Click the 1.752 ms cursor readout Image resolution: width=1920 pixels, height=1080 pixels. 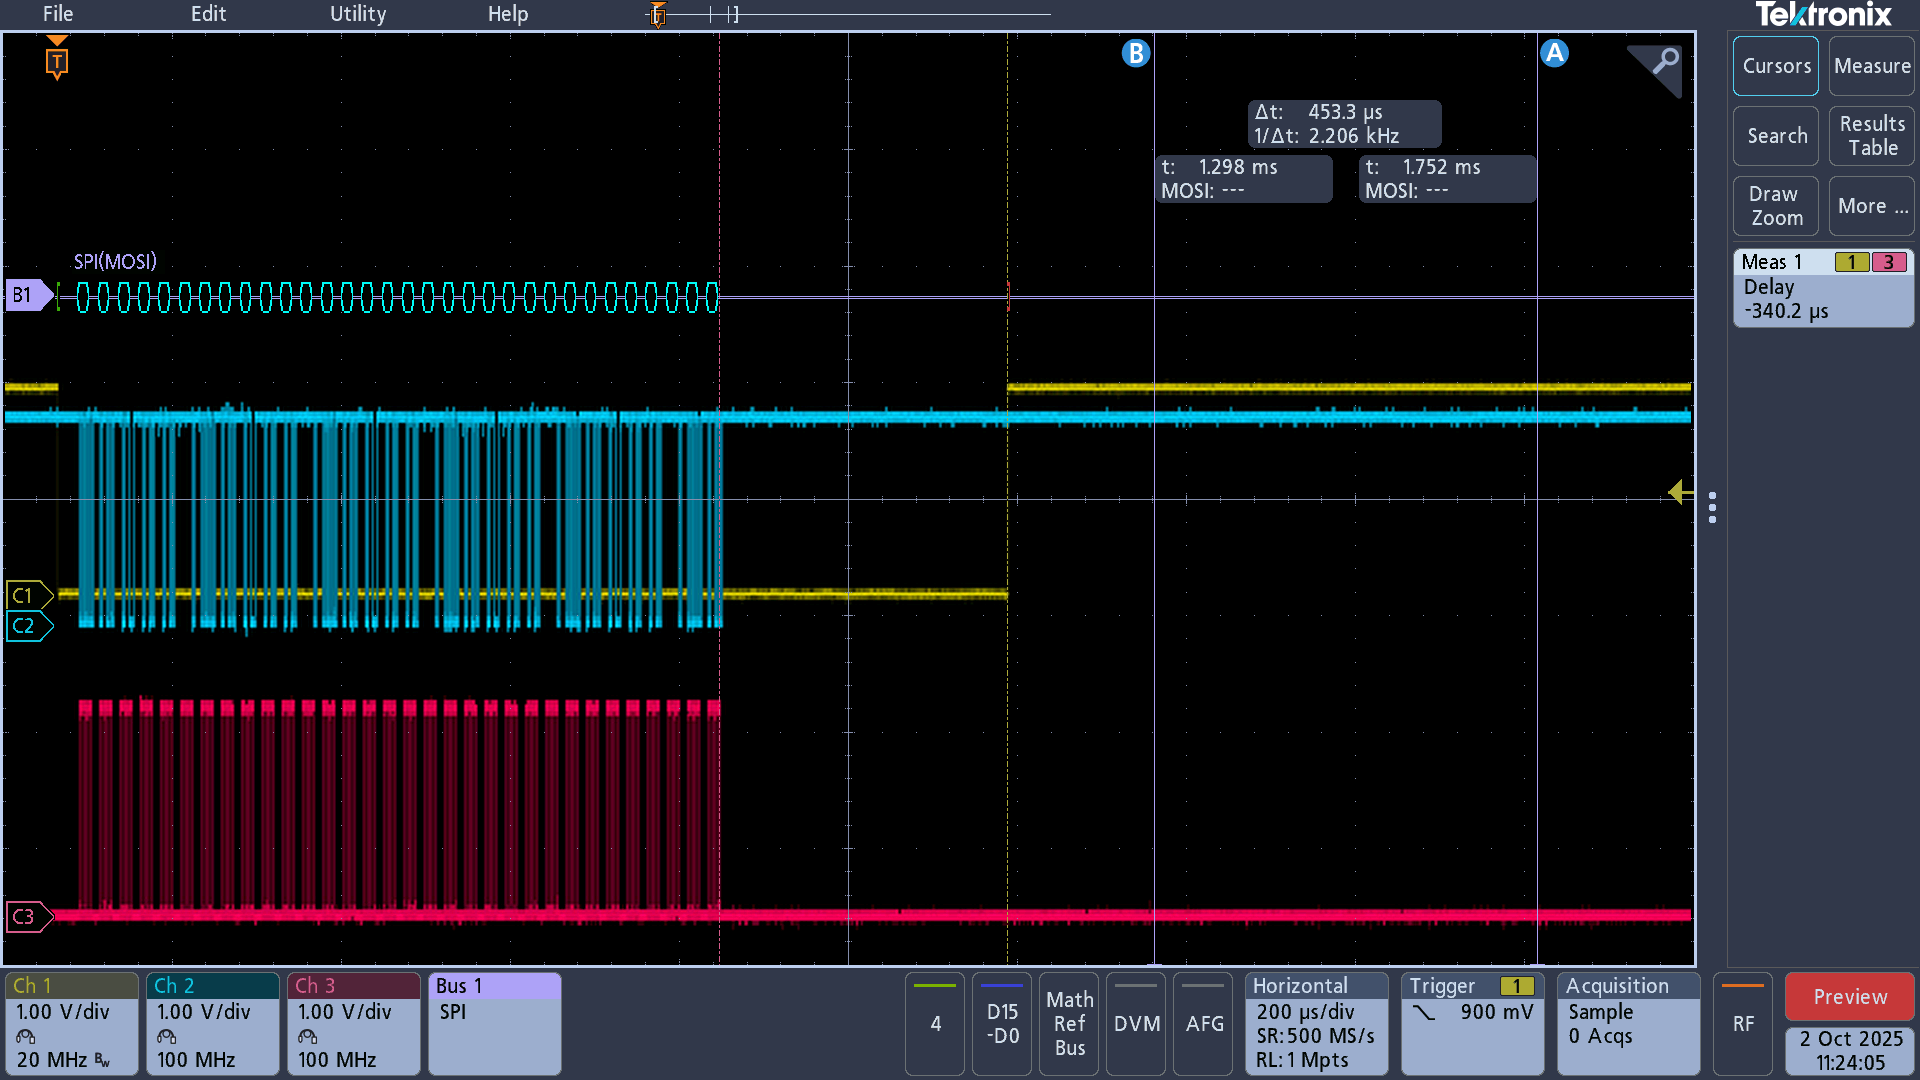tap(1447, 179)
